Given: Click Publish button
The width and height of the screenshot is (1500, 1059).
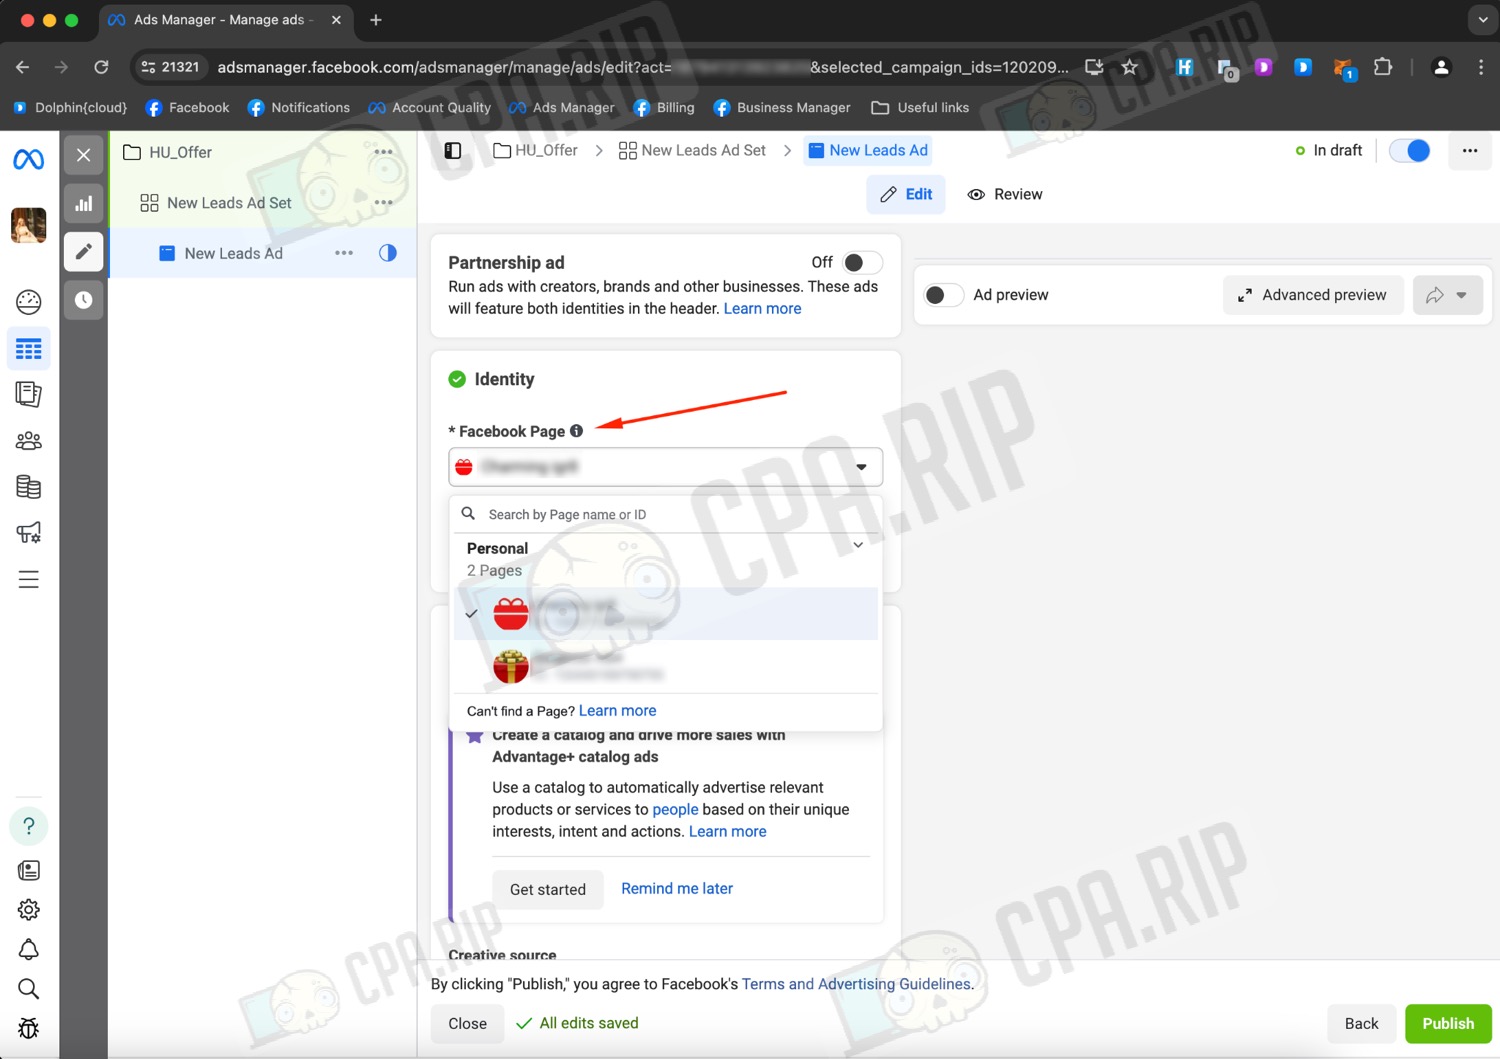Looking at the screenshot, I should tap(1448, 1024).
